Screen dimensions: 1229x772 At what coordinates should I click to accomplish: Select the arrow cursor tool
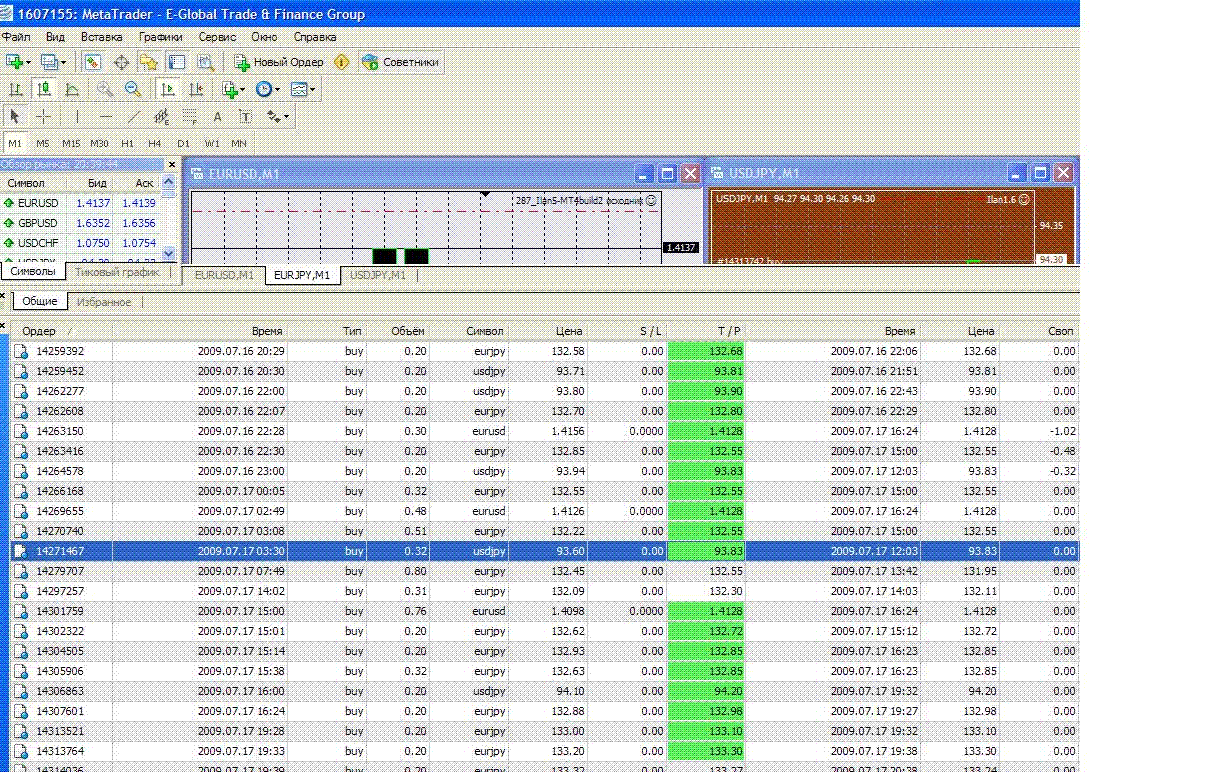(15, 116)
